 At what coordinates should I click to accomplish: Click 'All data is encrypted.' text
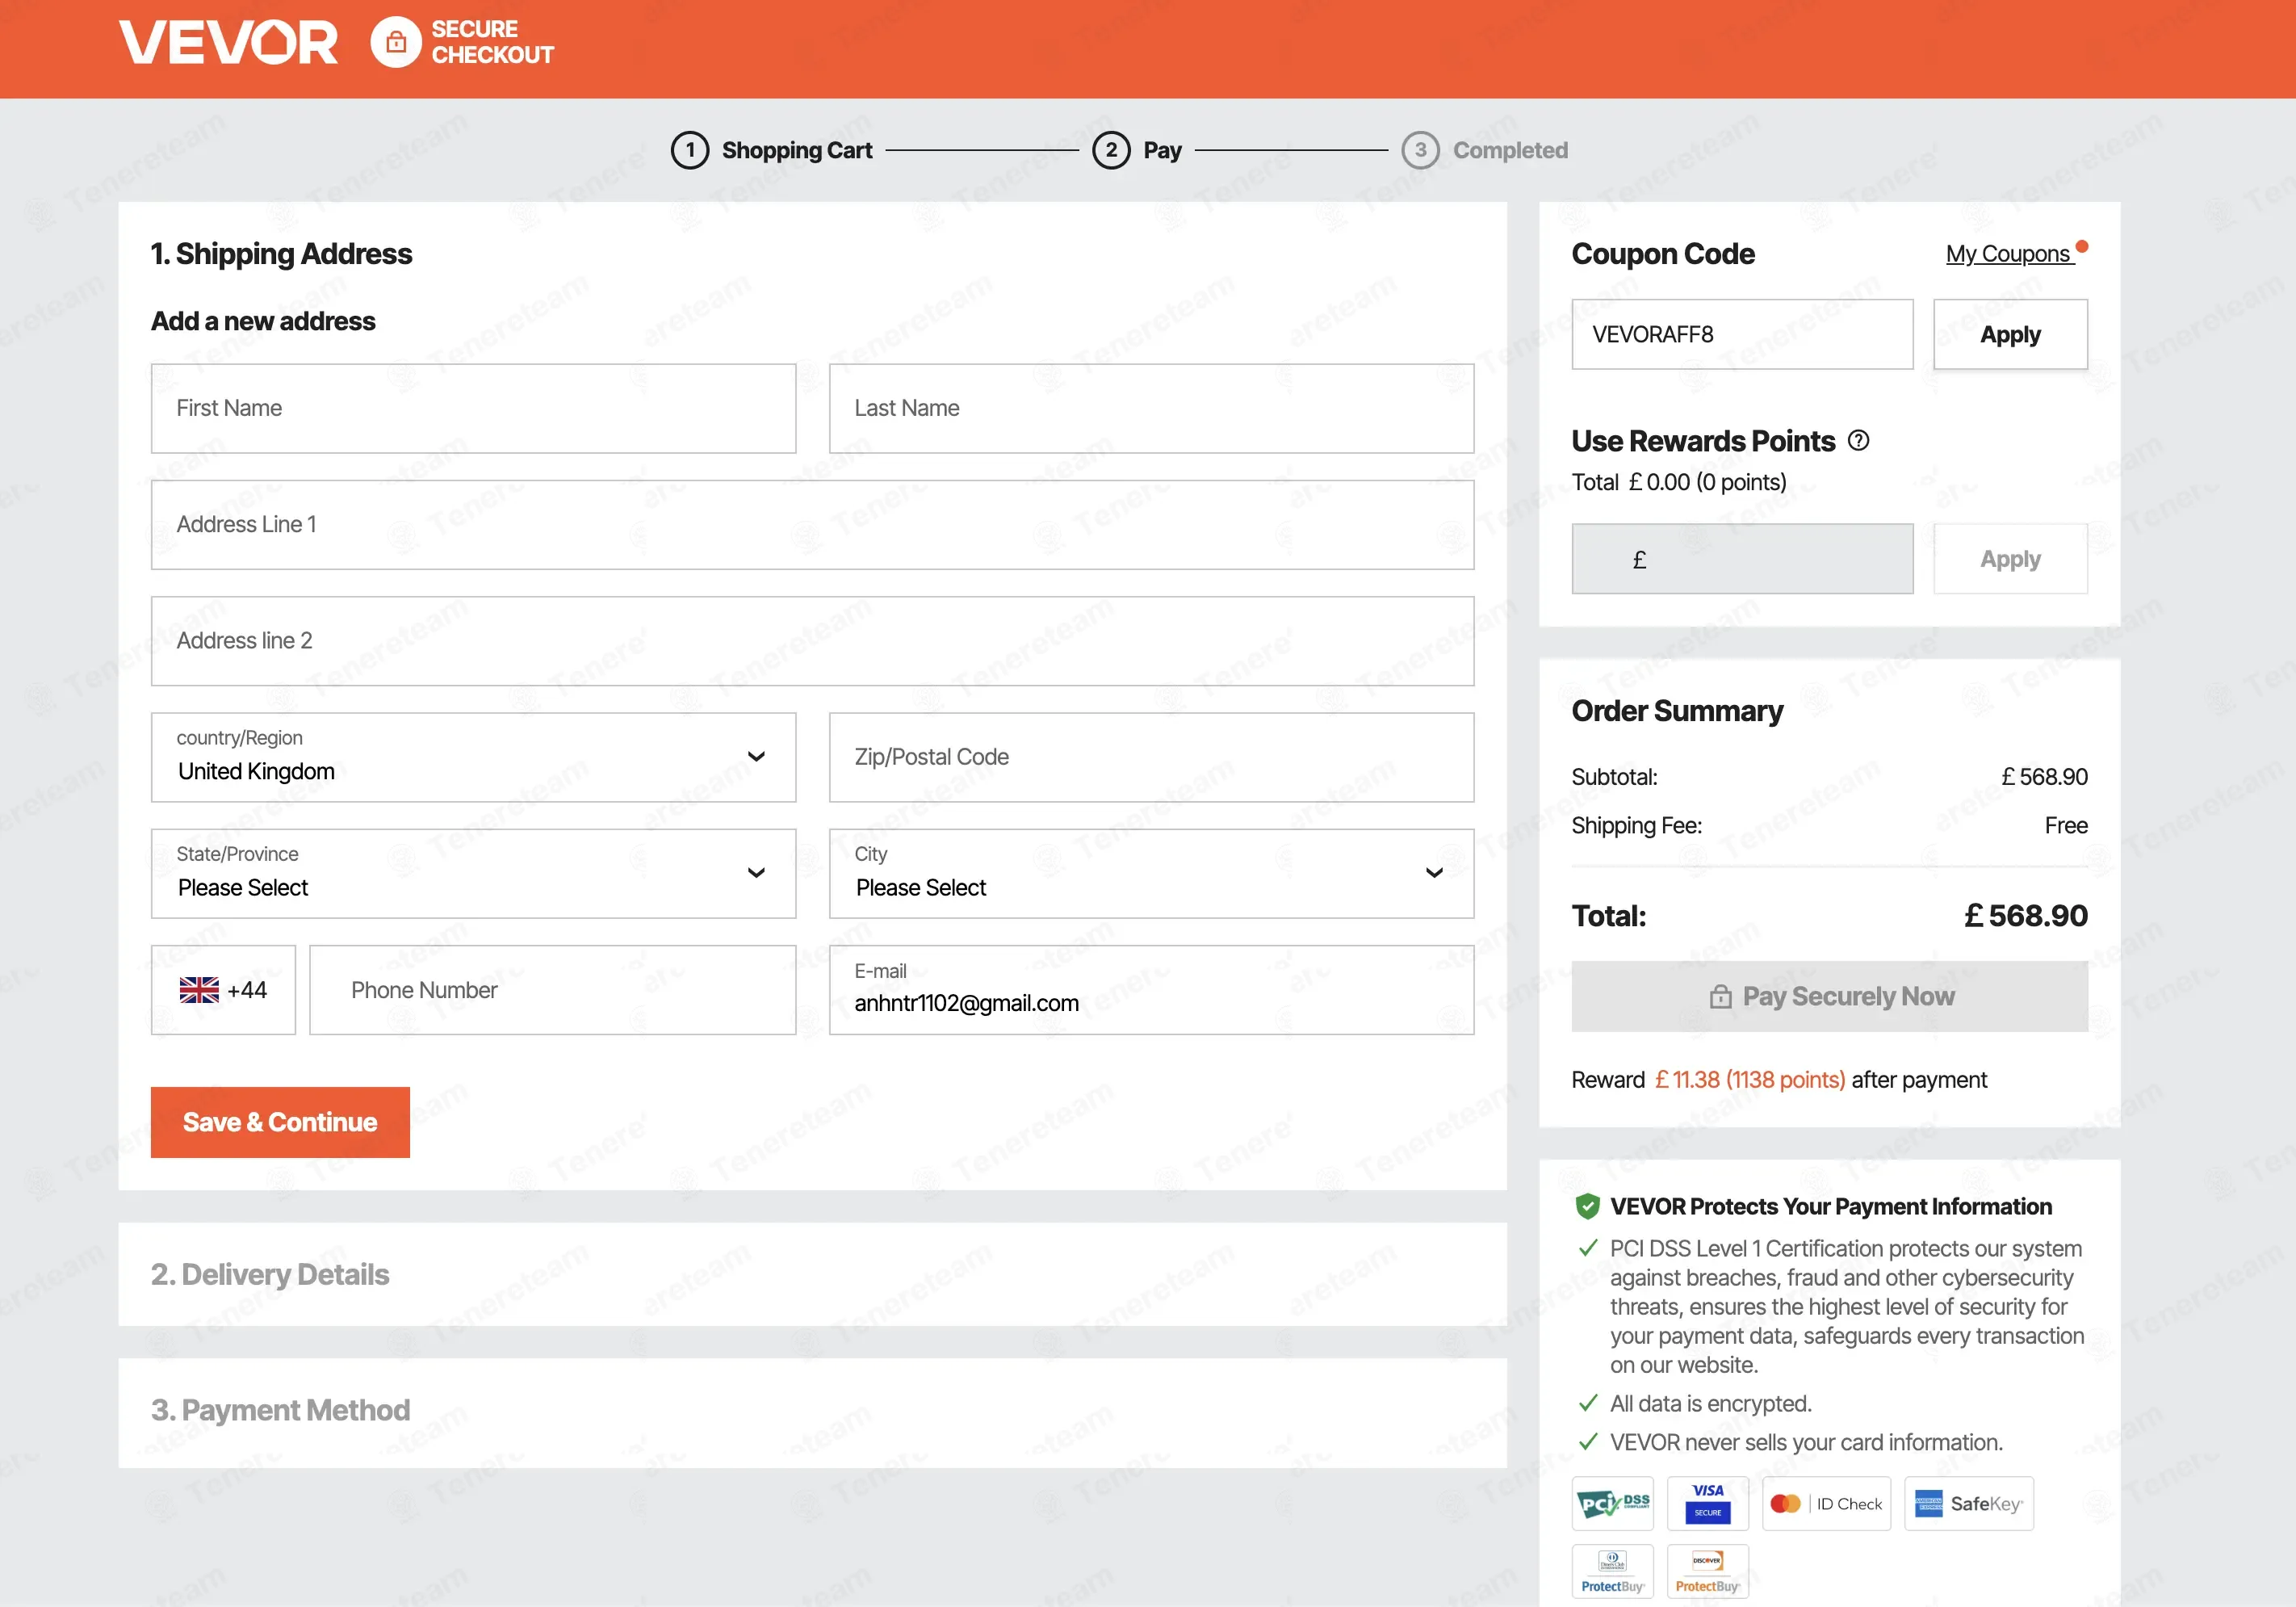(x=1710, y=1403)
